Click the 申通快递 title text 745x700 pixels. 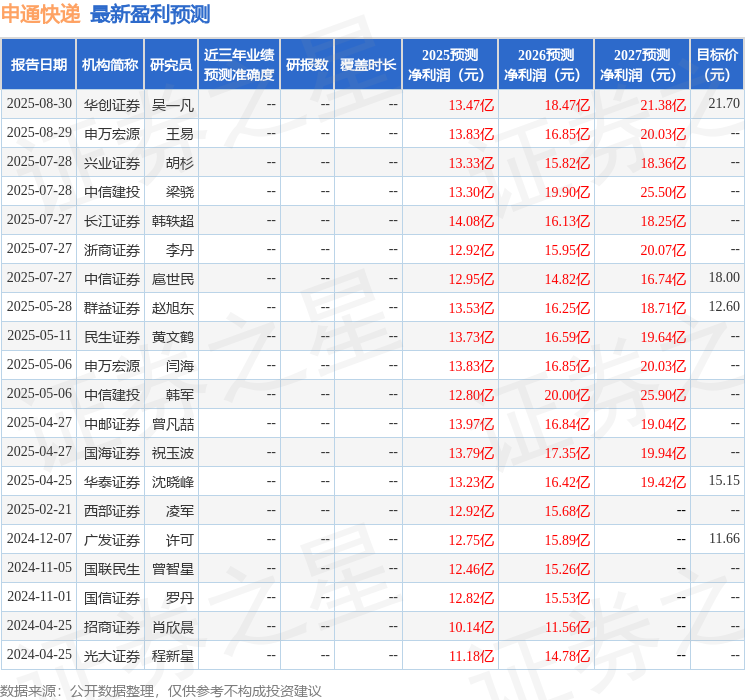(x=41, y=14)
